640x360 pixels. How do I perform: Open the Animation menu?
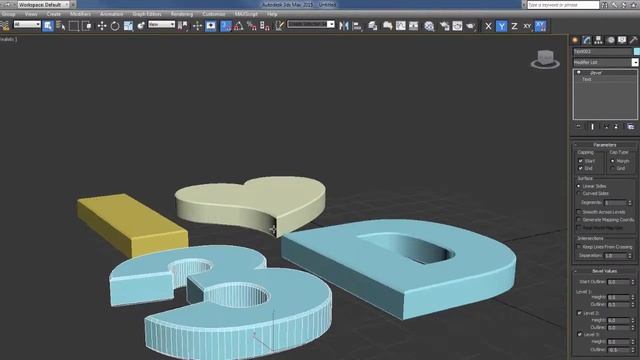pos(111,14)
